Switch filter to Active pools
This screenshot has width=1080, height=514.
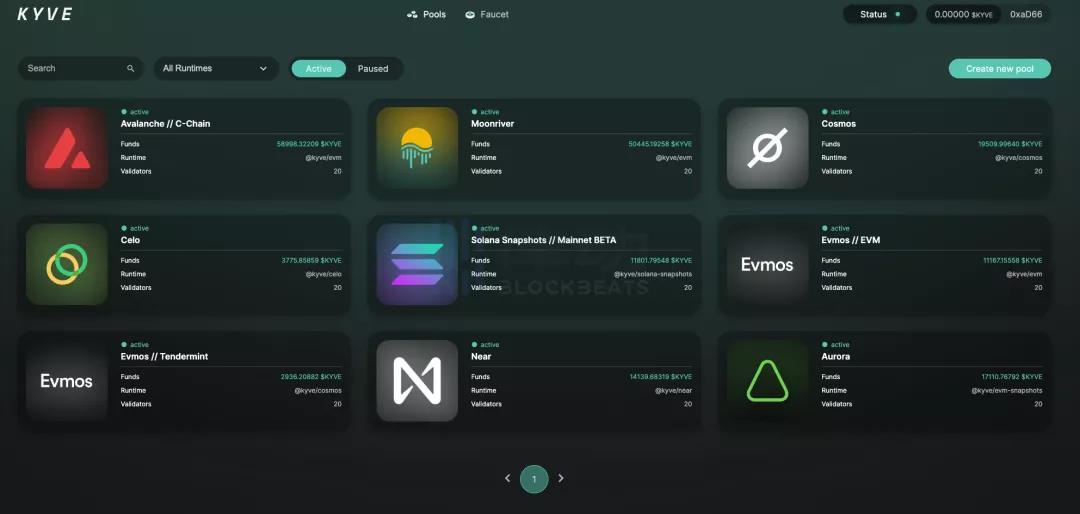(318, 68)
